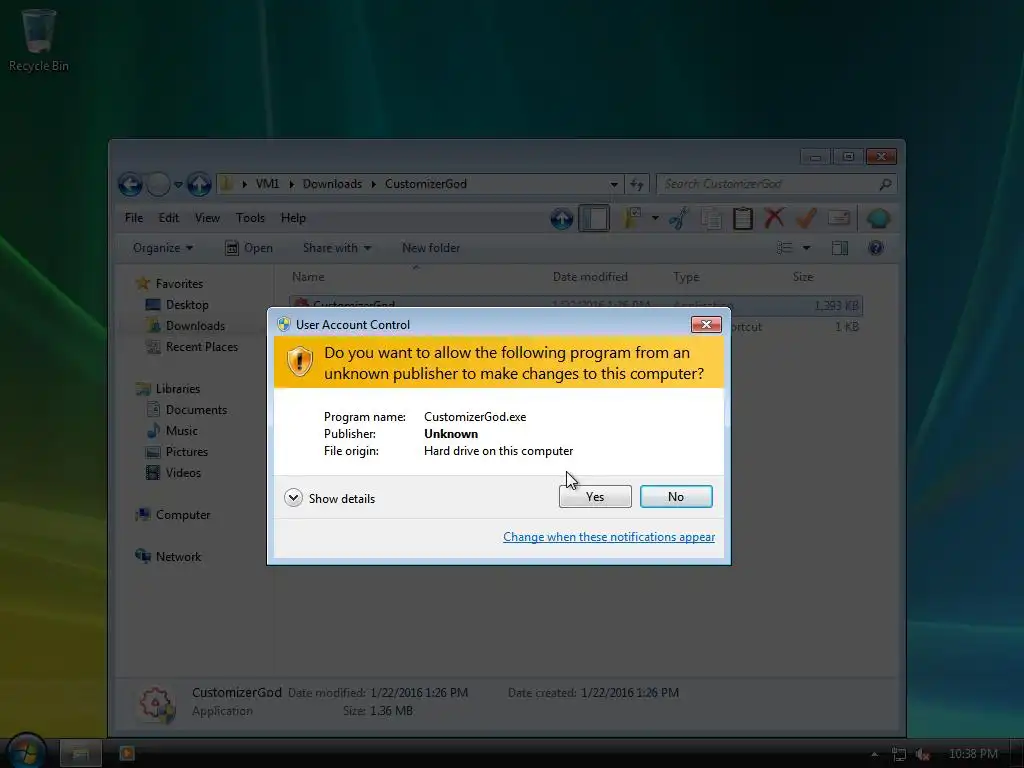
Task: Click the Copy toolbar icon
Action: tap(711, 219)
